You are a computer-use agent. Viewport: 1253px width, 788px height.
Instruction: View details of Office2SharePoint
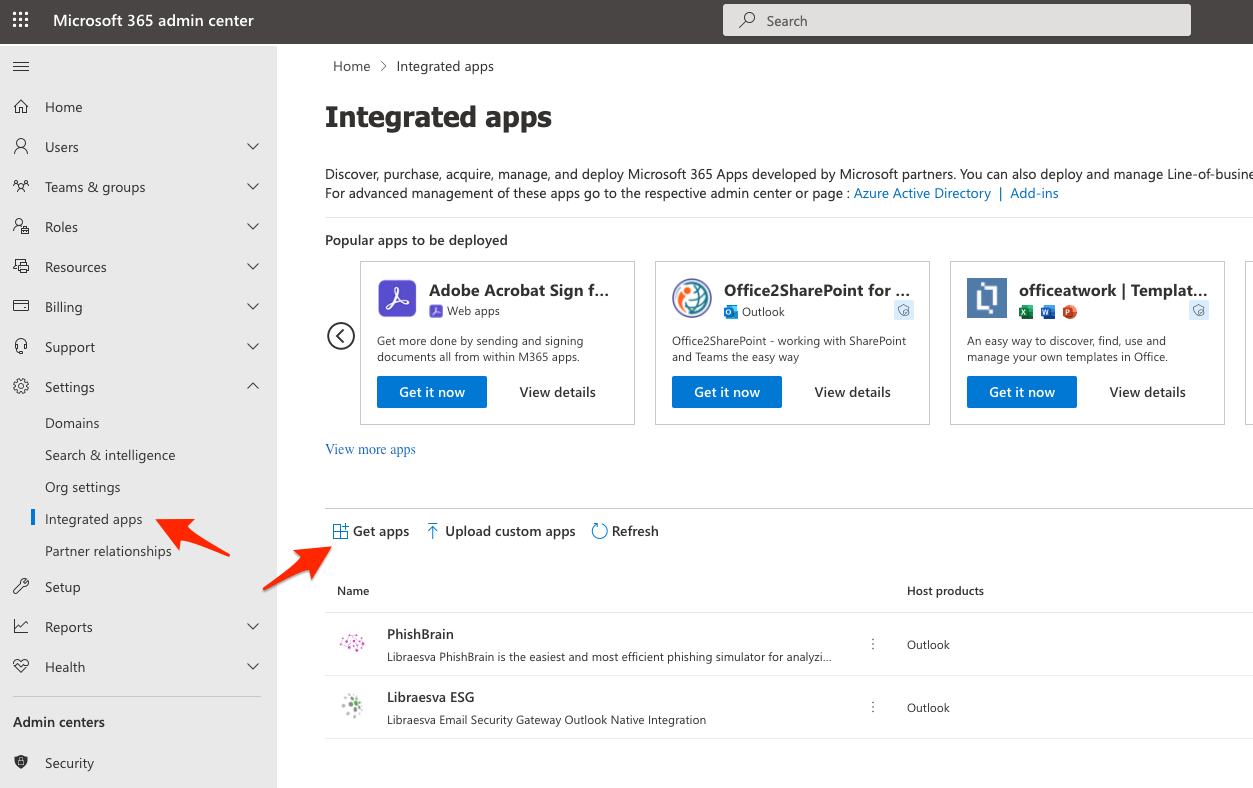tap(853, 392)
